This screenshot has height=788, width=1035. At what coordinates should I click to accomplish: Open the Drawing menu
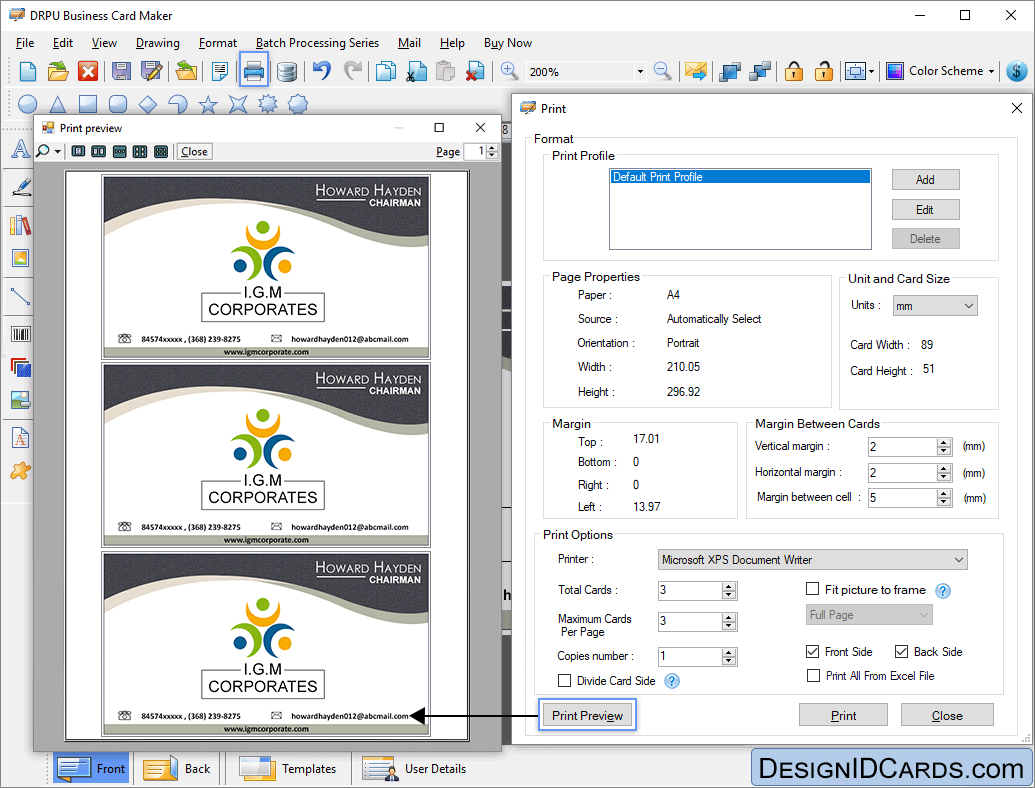click(x=158, y=43)
